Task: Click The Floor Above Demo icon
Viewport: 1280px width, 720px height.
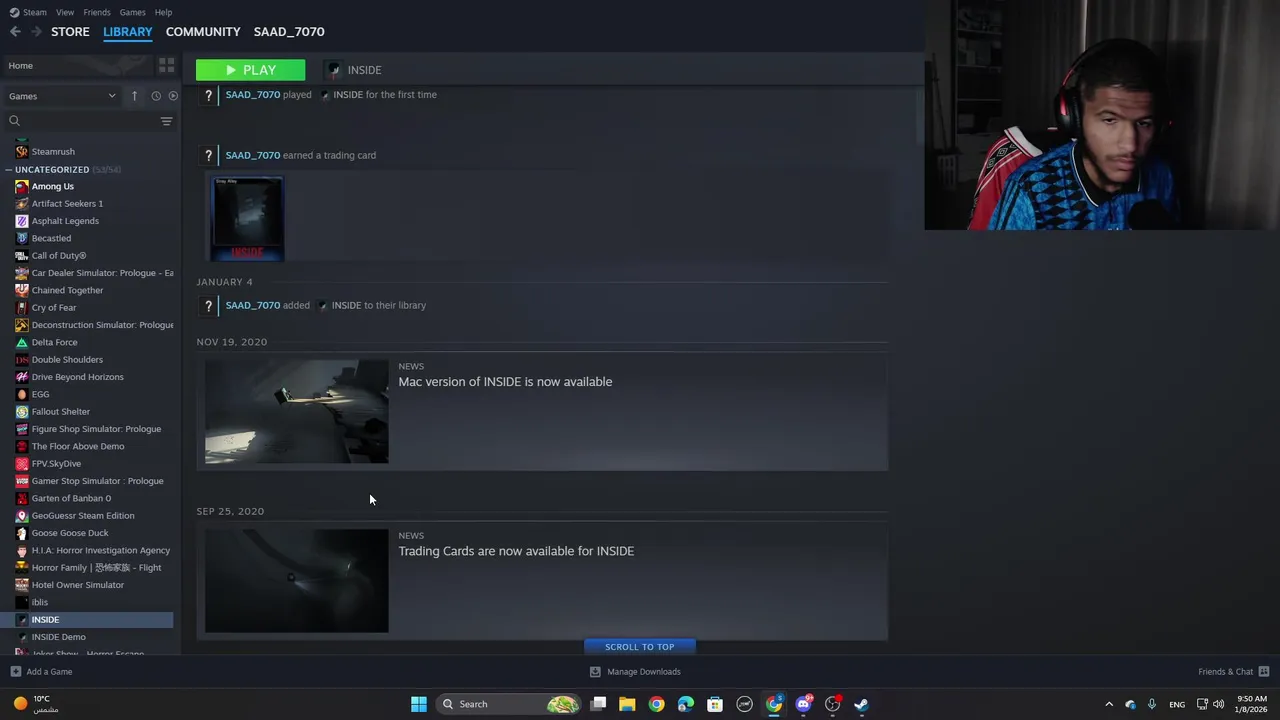Action: 22,446
